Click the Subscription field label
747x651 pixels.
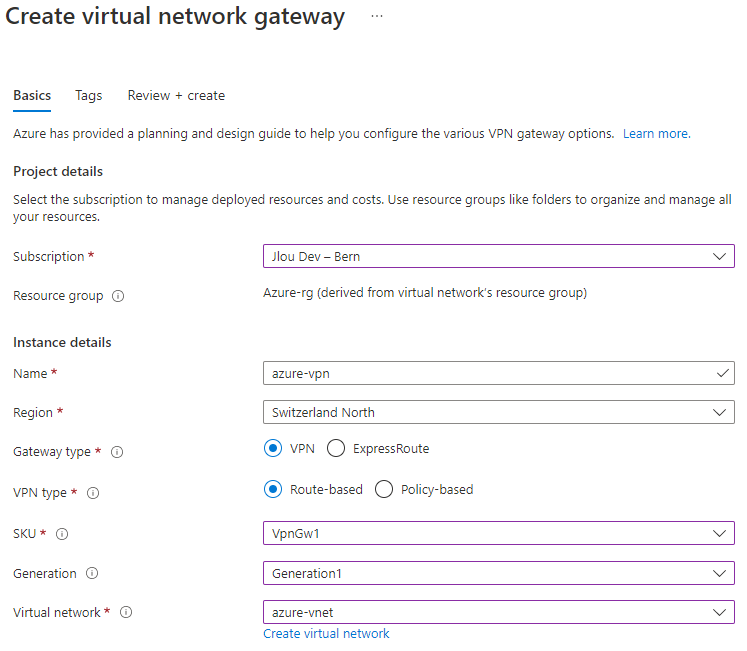tap(49, 256)
